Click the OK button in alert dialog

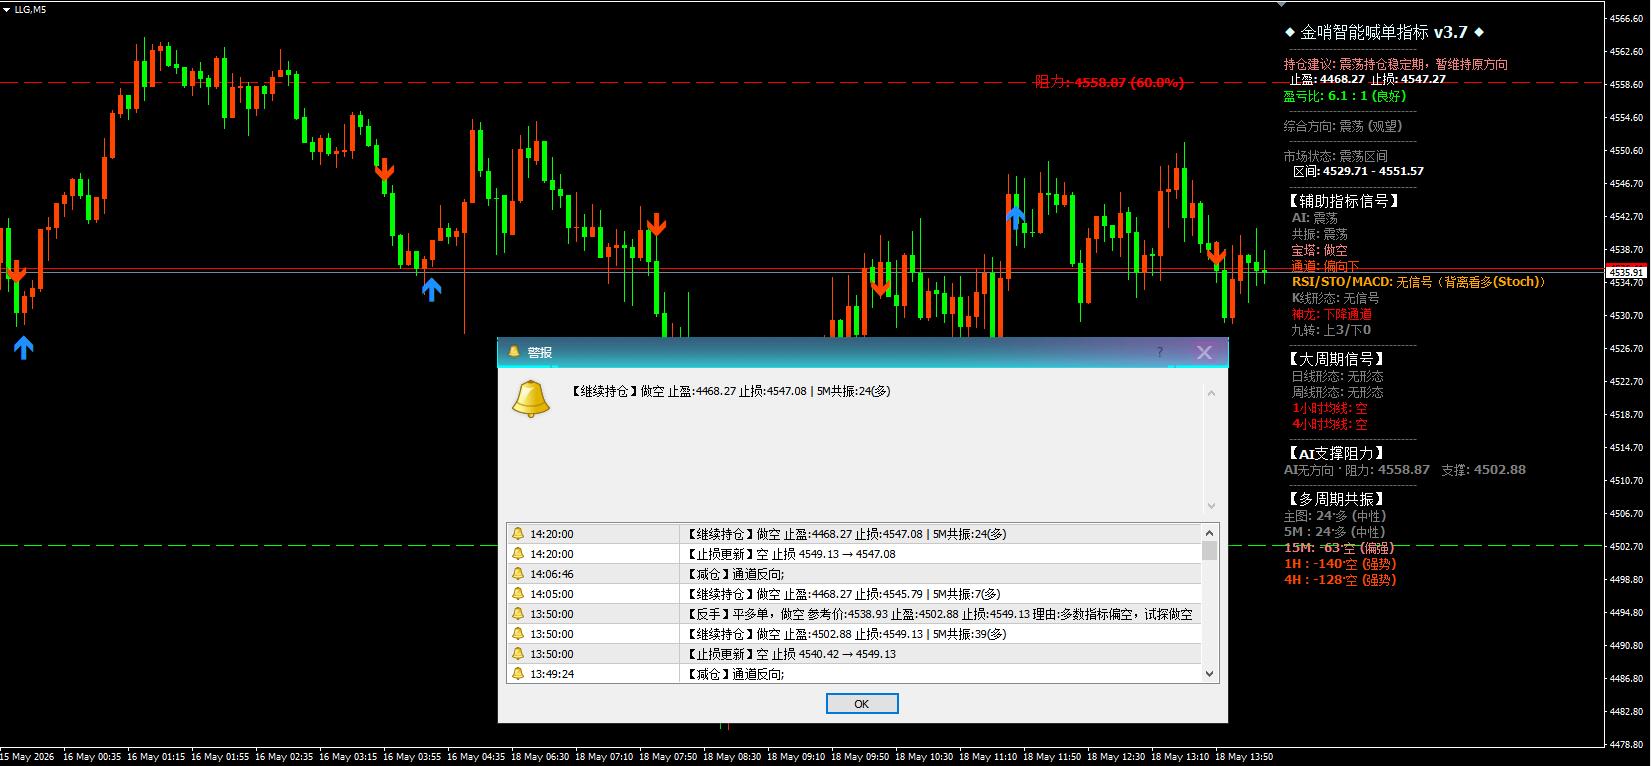click(x=862, y=704)
